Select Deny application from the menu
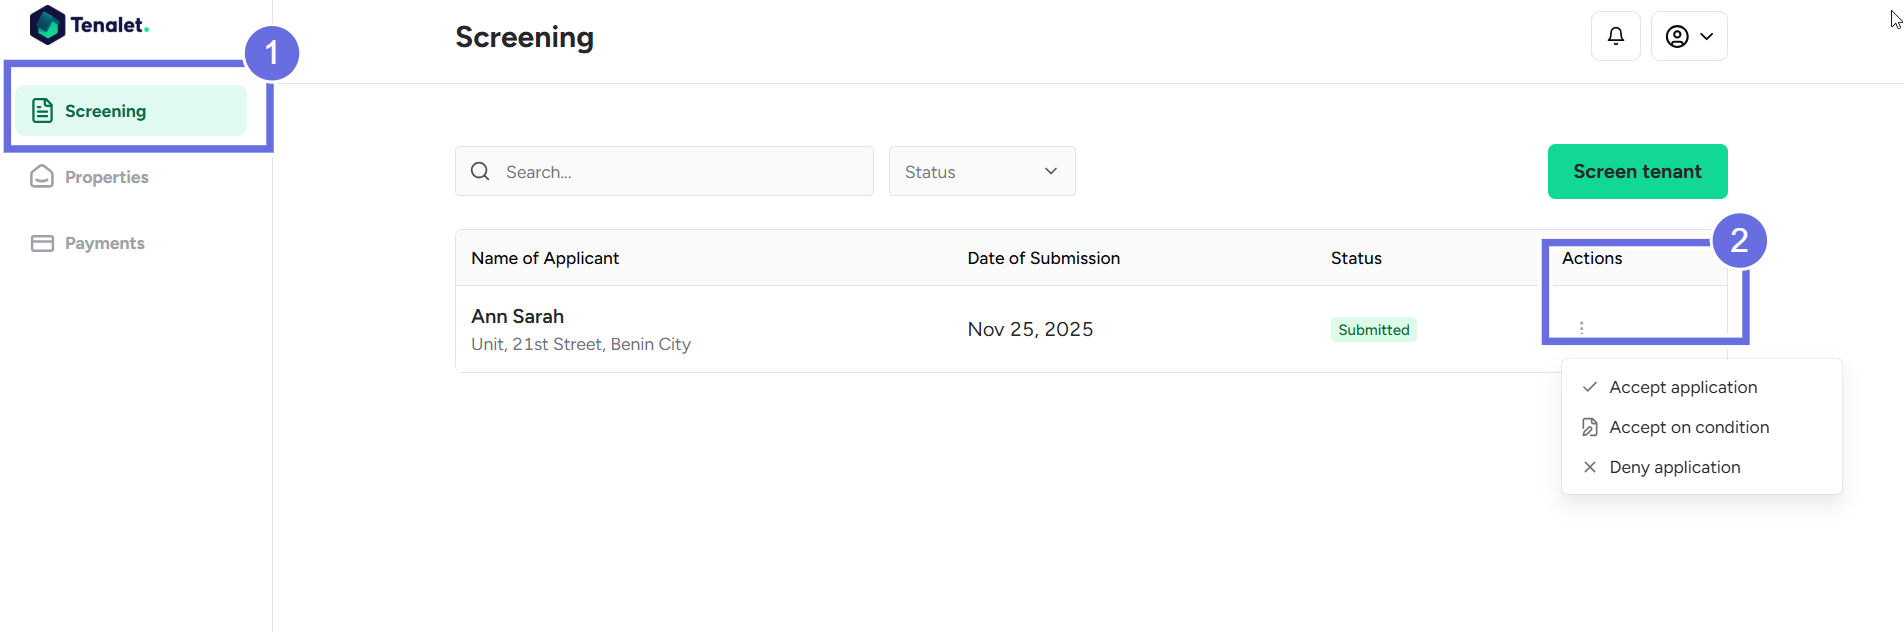The image size is (1904, 632). point(1674,467)
